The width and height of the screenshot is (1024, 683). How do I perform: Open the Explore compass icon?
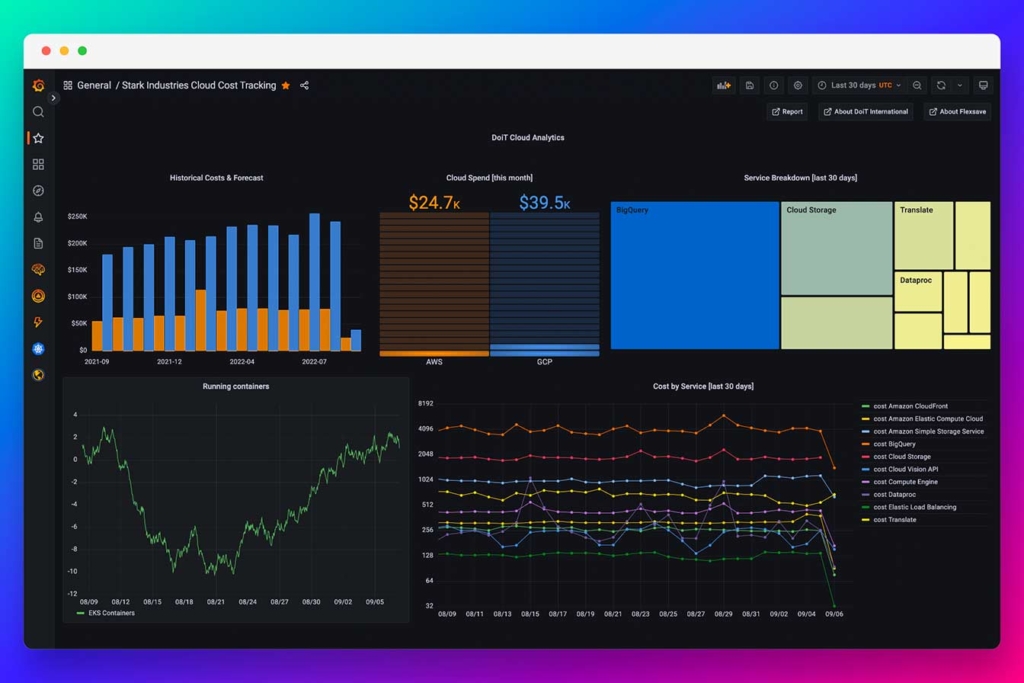pos(38,191)
